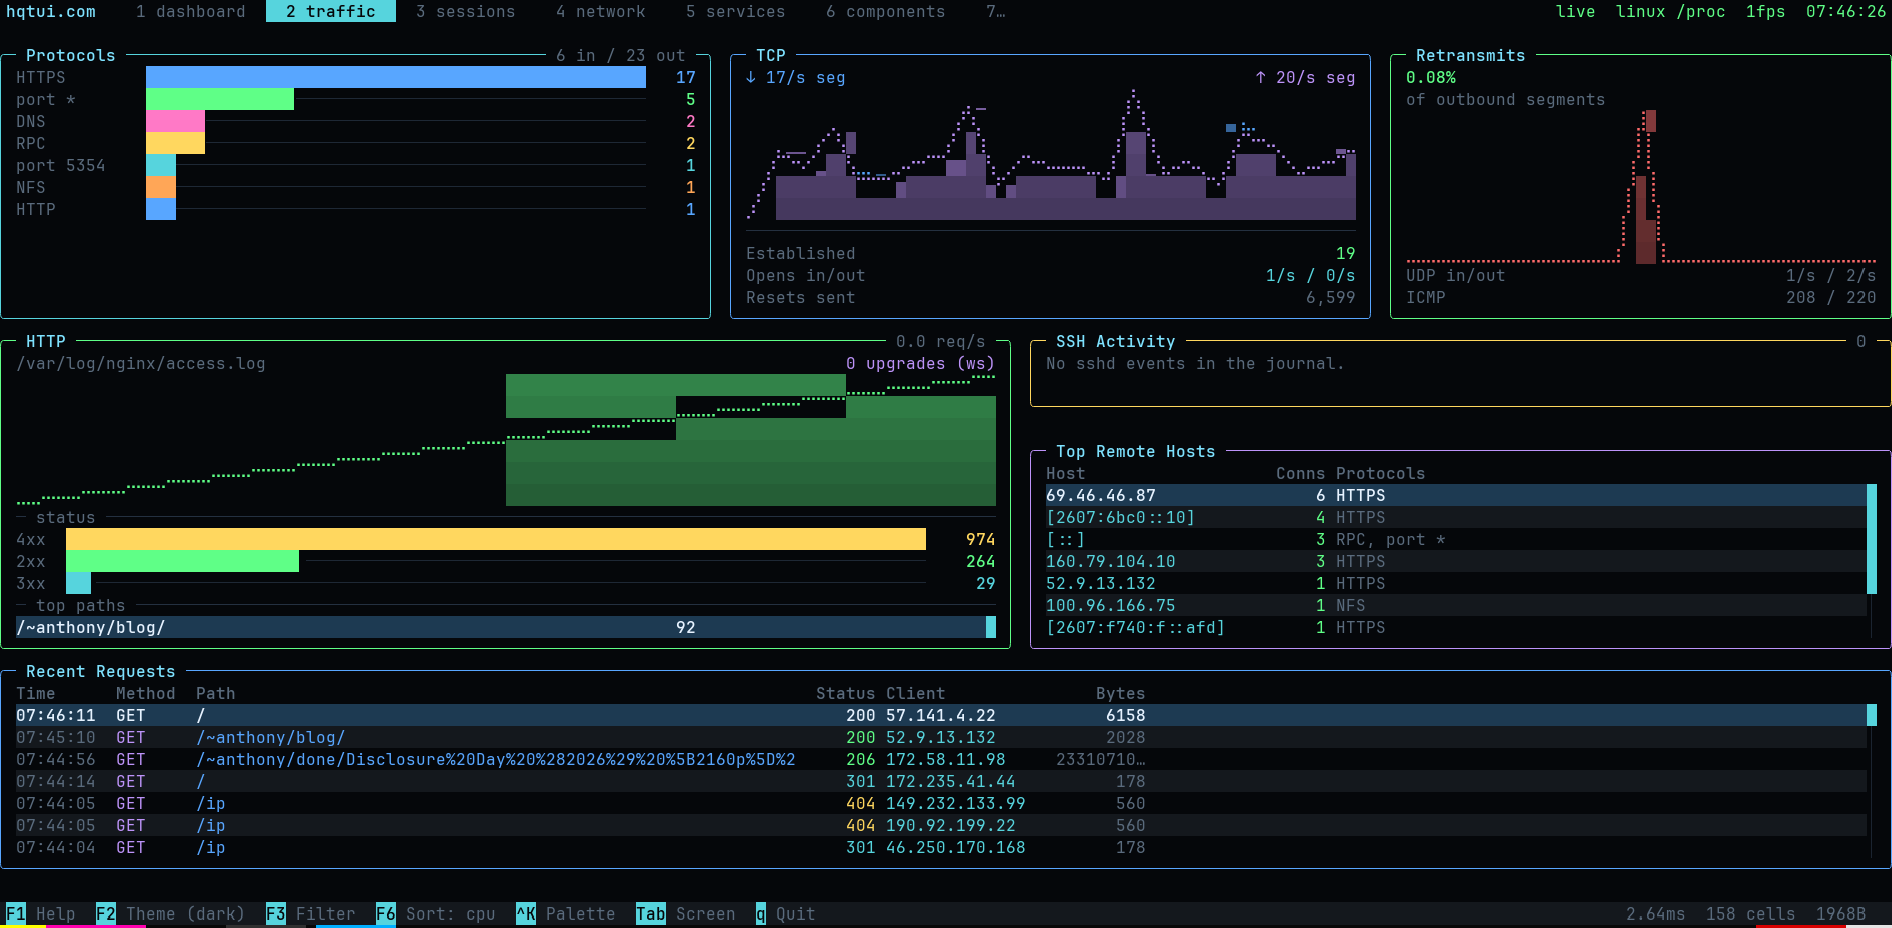Show more tabs via the 7… item

[x=996, y=11]
